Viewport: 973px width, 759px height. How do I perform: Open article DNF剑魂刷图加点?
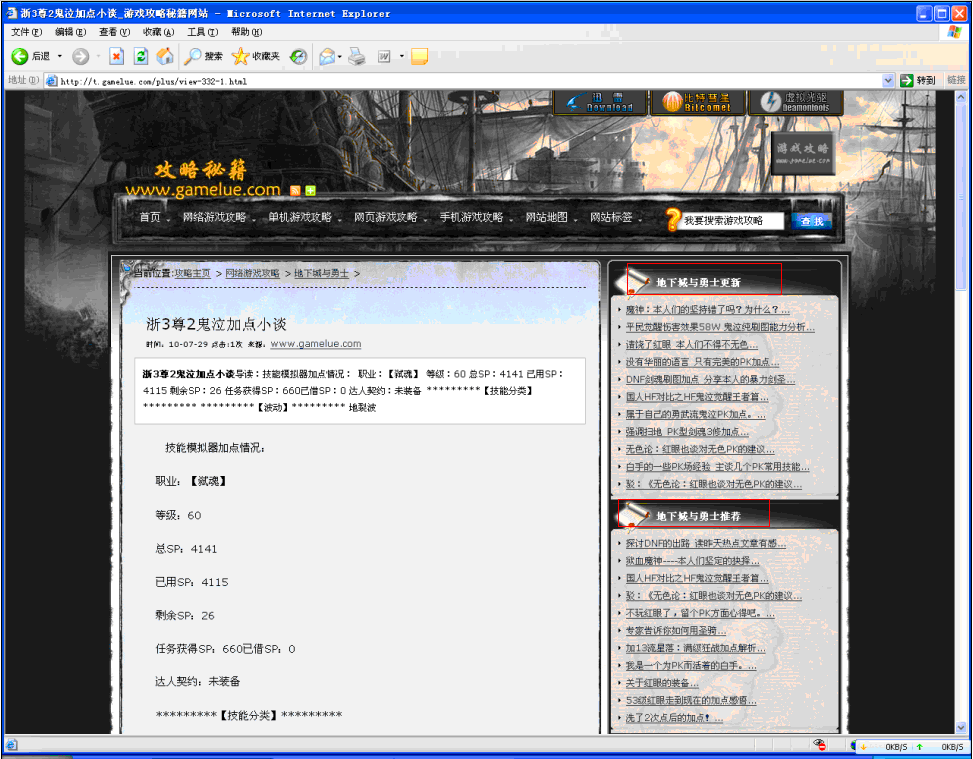(710, 379)
